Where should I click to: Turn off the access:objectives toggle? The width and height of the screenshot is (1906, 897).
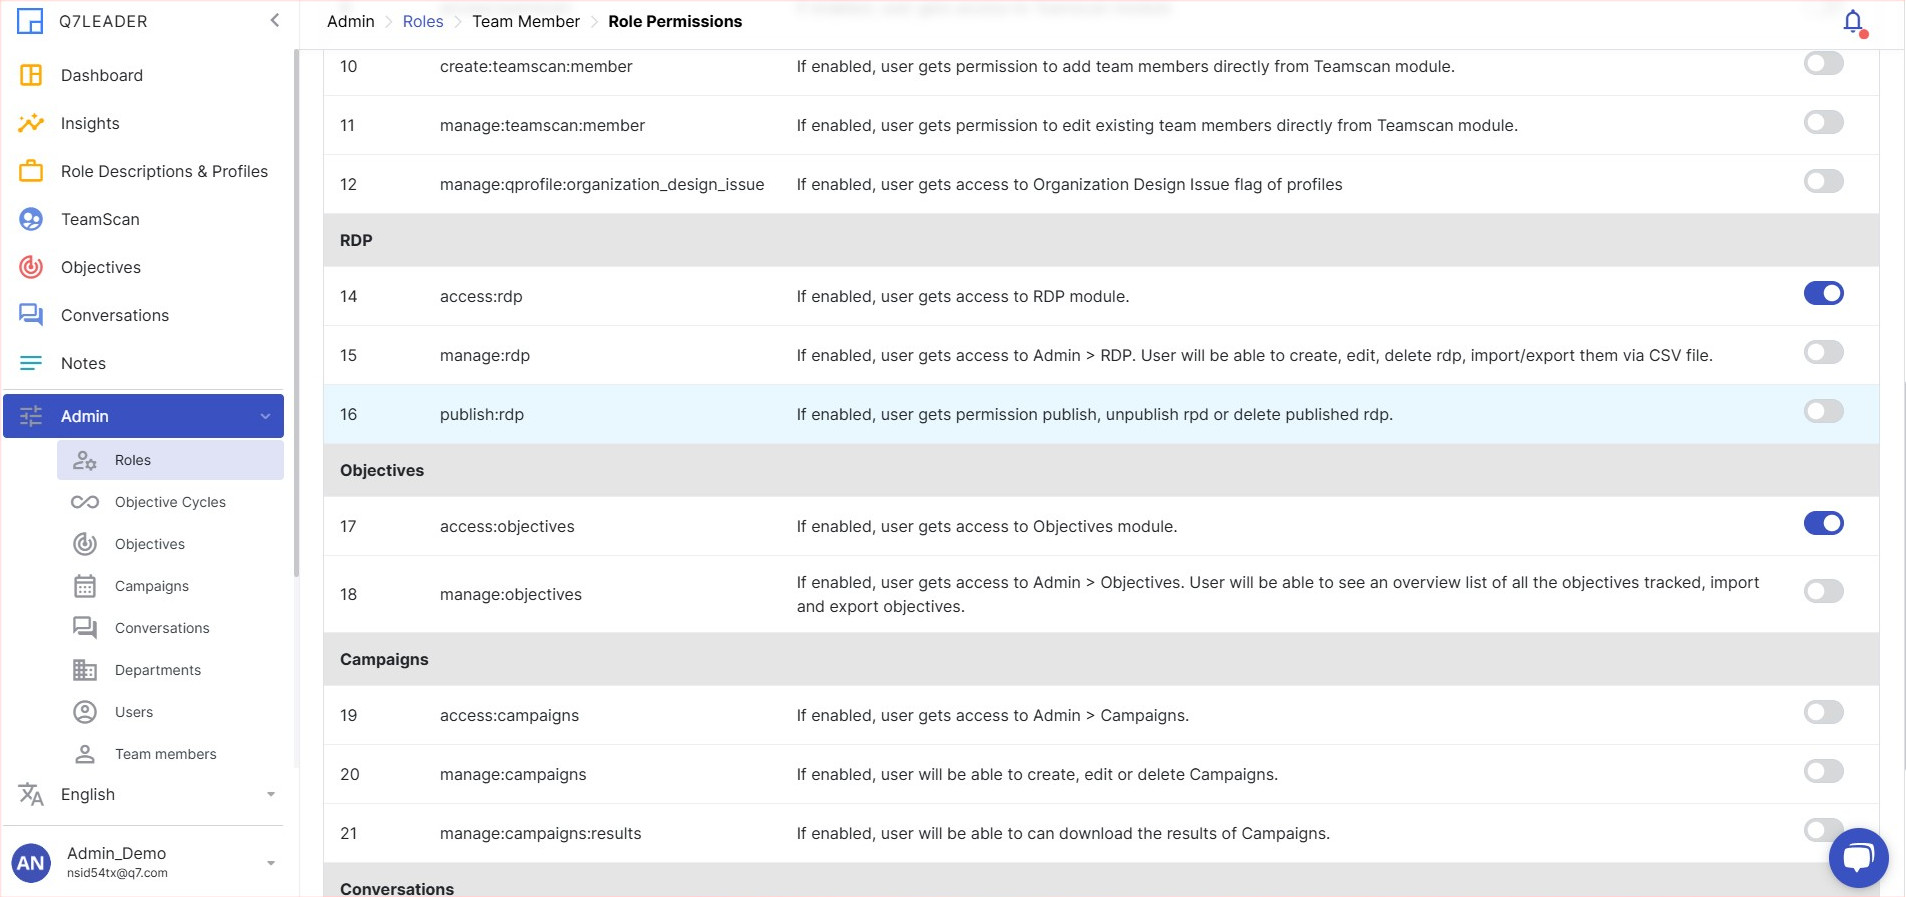click(x=1823, y=524)
